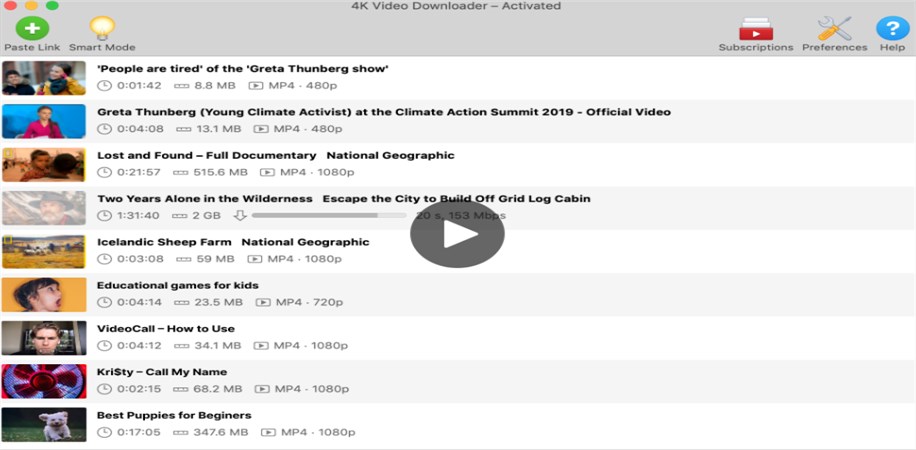Click title 'Lost and Found – Full Documentary'

[x=206, y=155]
